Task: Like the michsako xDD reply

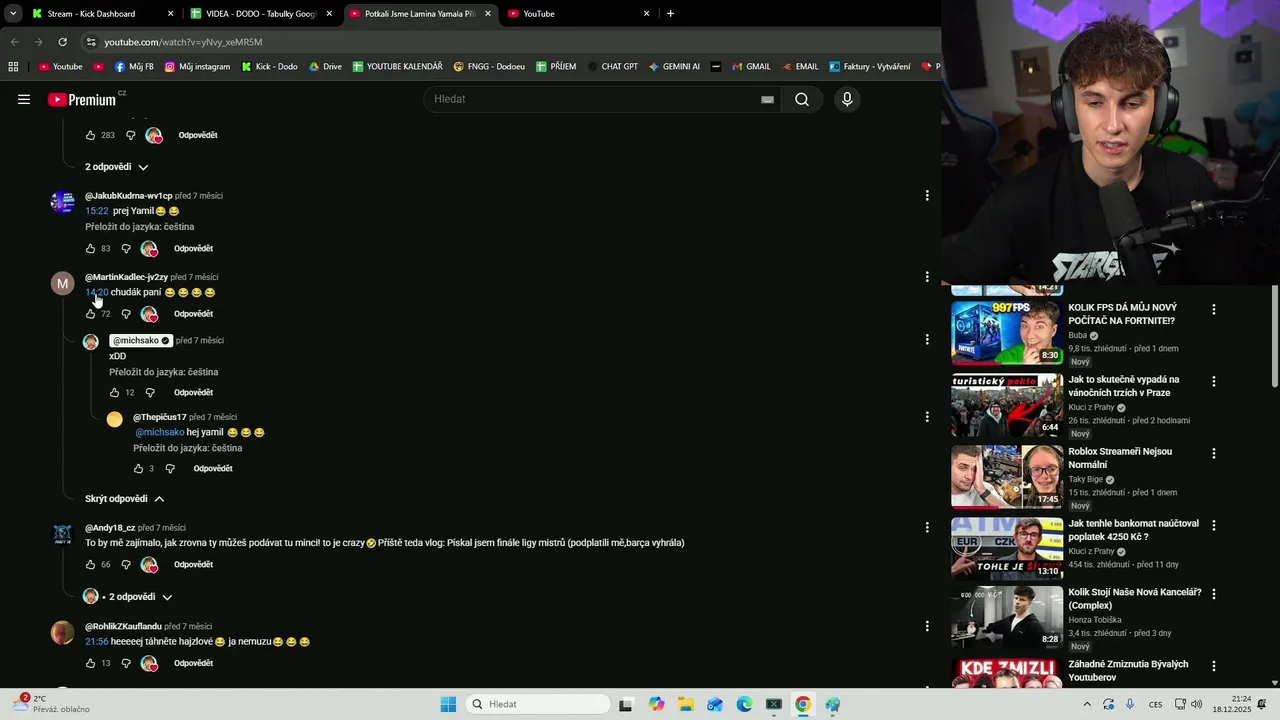Action: (x=114, y=392)
